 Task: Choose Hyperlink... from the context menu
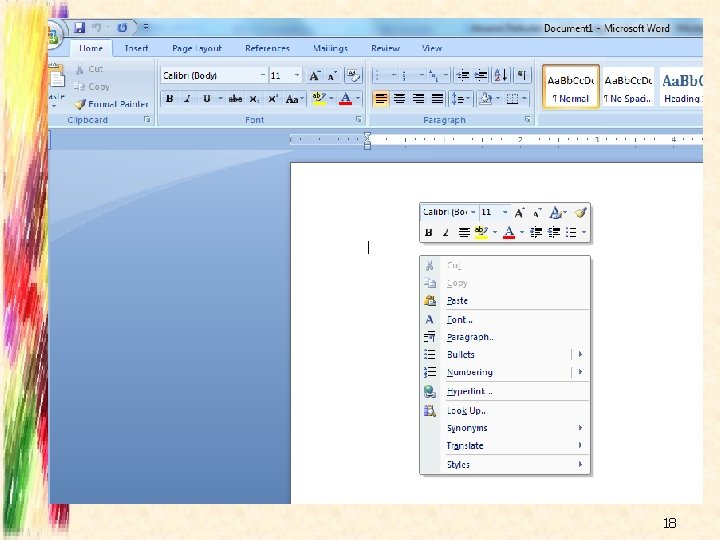[x=505, y=391]
